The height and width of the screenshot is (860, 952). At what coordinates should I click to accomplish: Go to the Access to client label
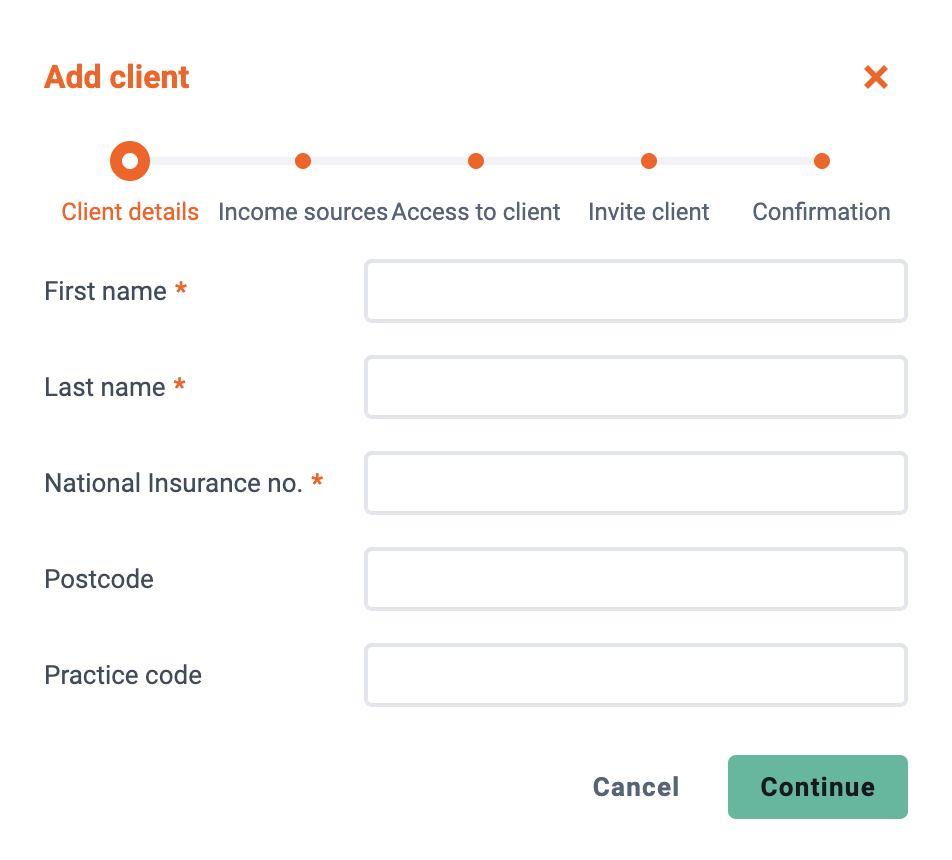coord(476,212)
